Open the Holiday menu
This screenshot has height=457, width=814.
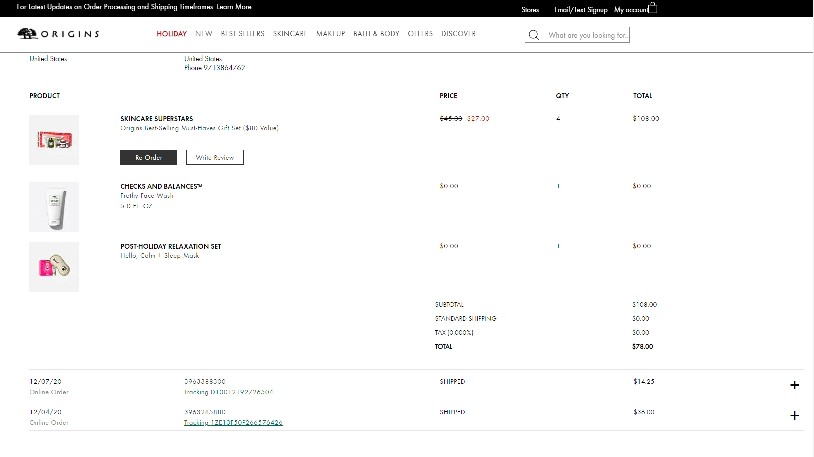coord(171,34)
